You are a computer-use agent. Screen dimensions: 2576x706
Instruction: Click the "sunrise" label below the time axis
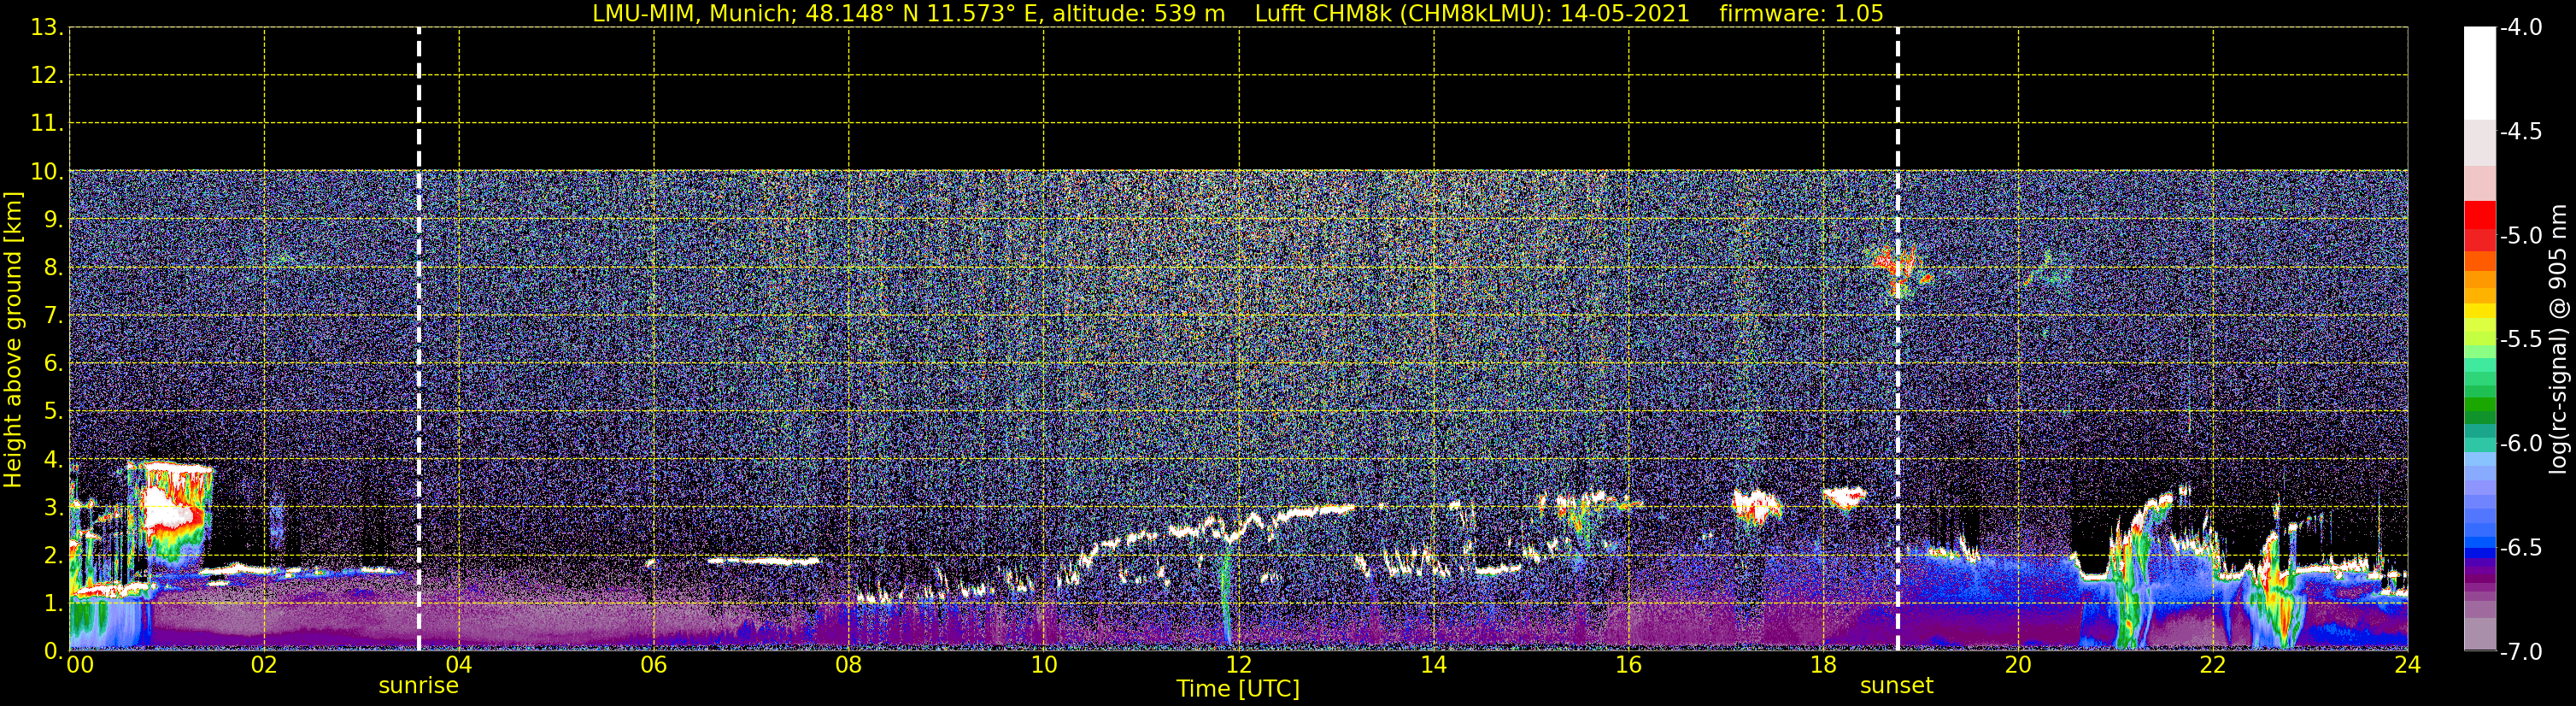coord(418,686)
